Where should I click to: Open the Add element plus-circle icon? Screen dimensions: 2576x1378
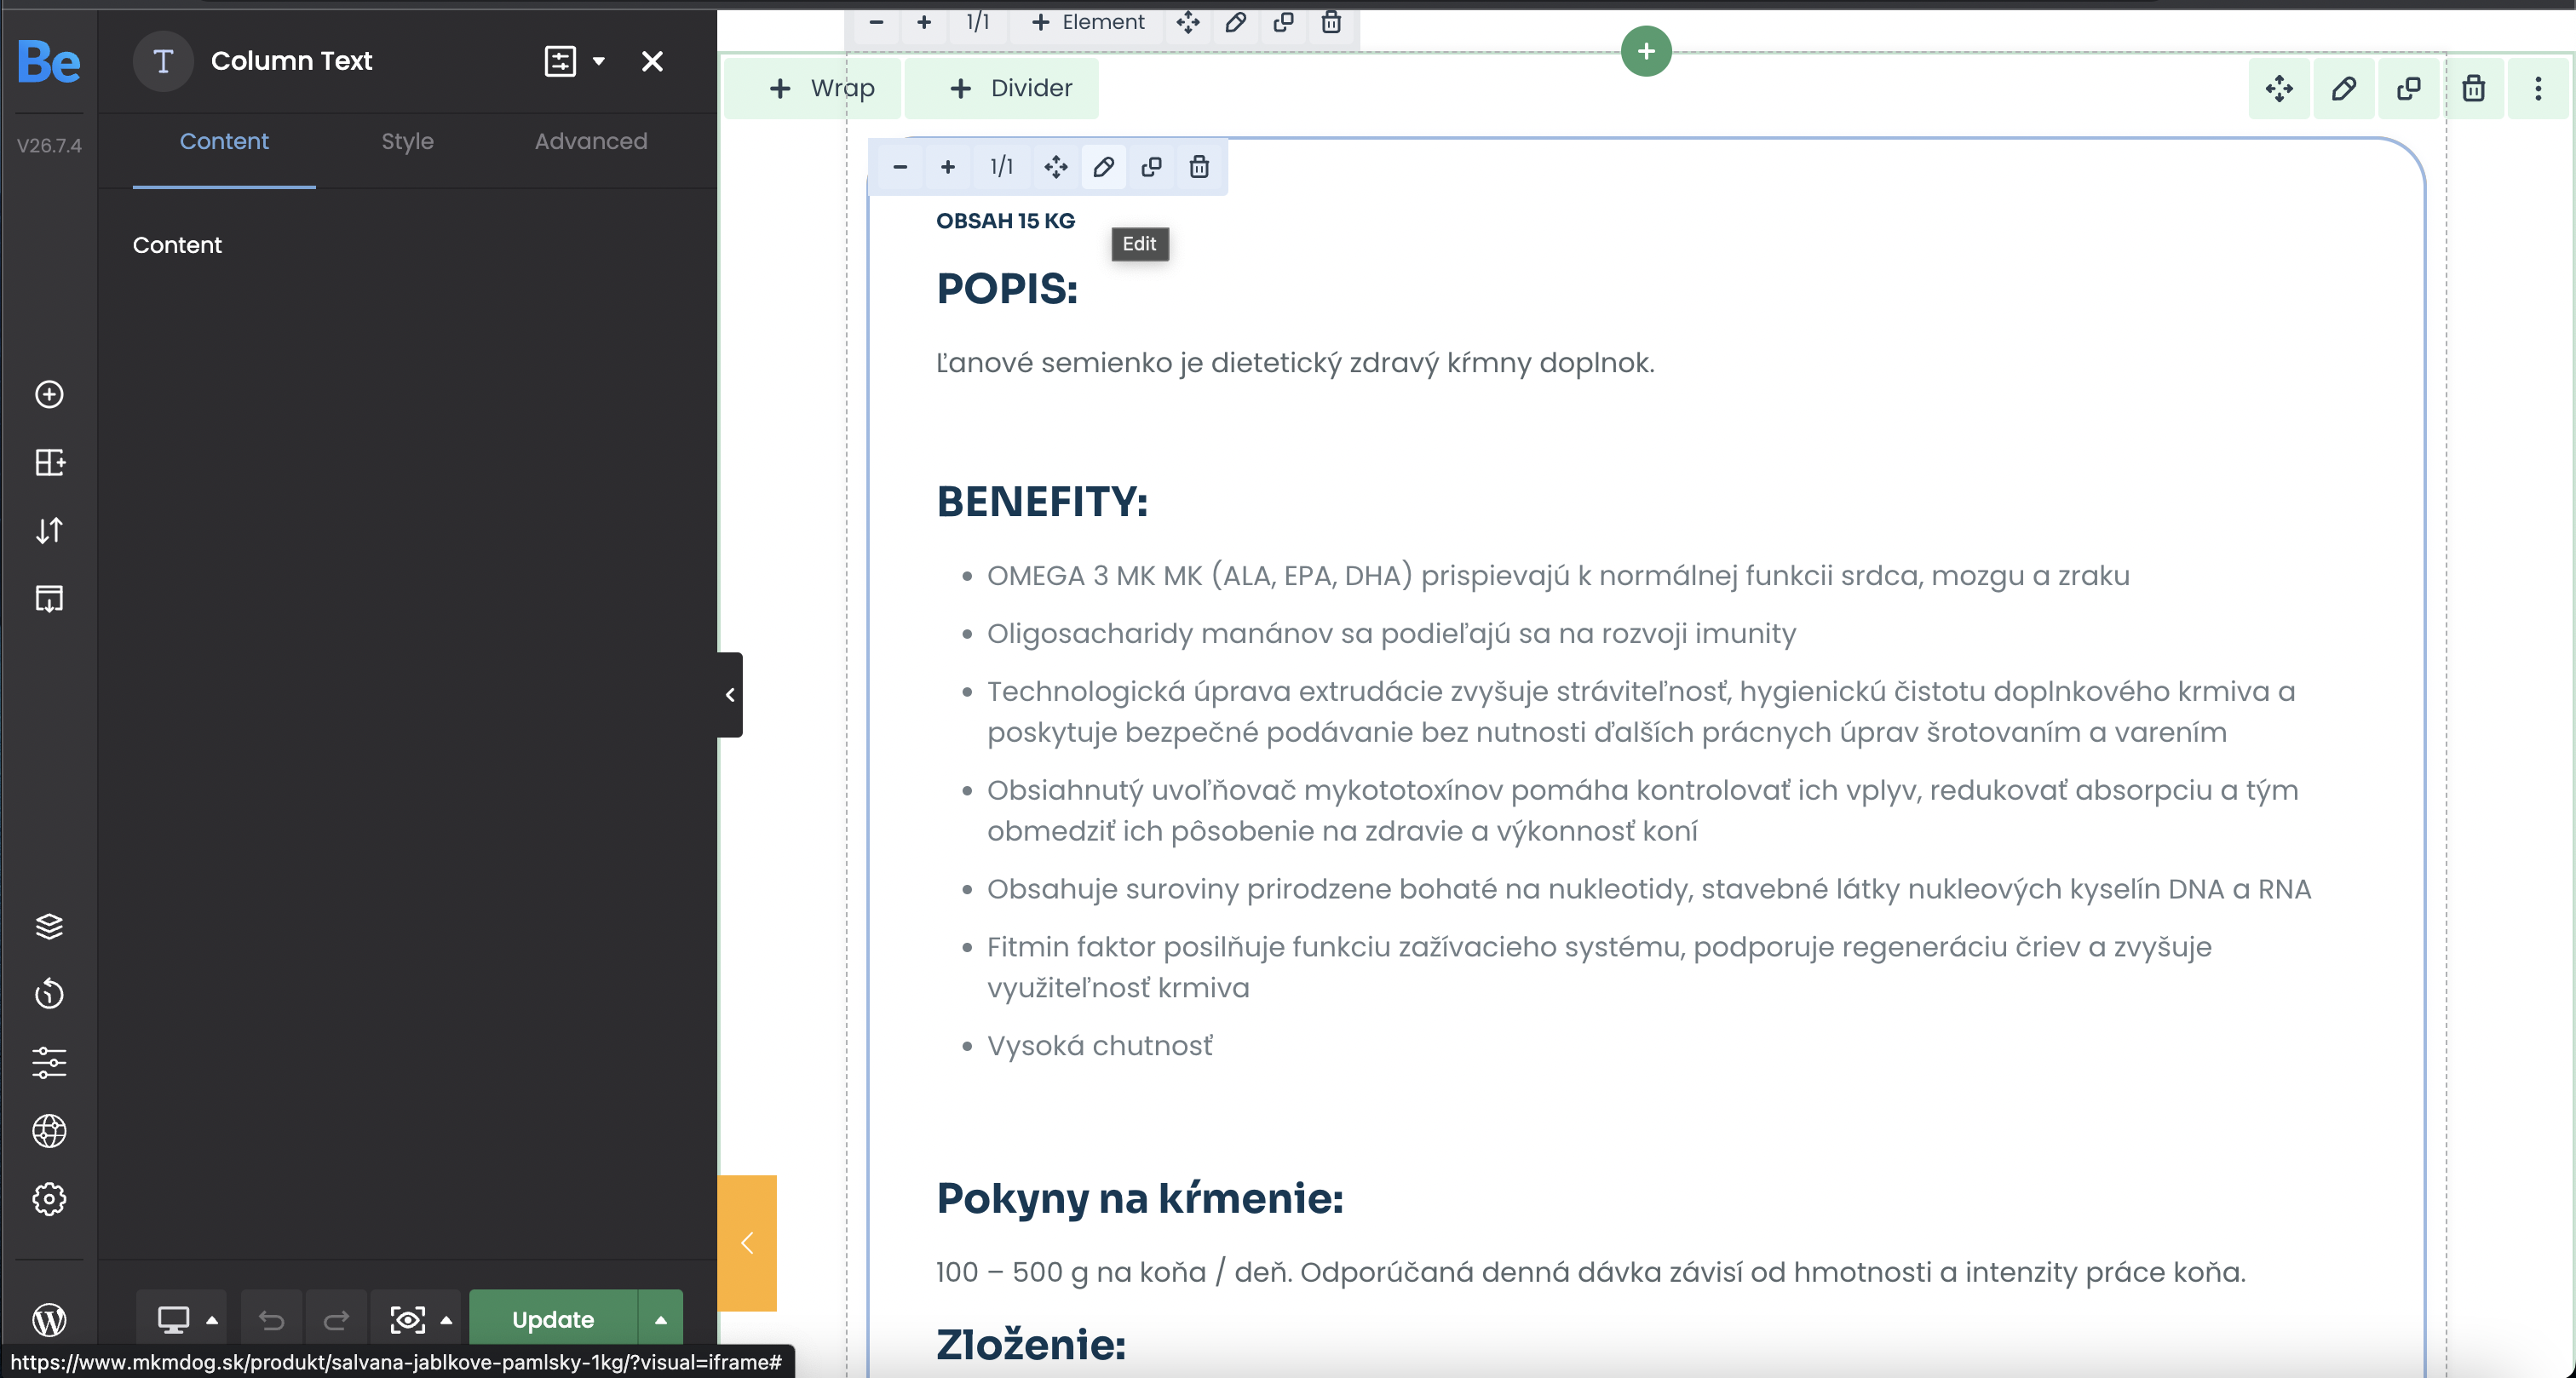[49, 394]
